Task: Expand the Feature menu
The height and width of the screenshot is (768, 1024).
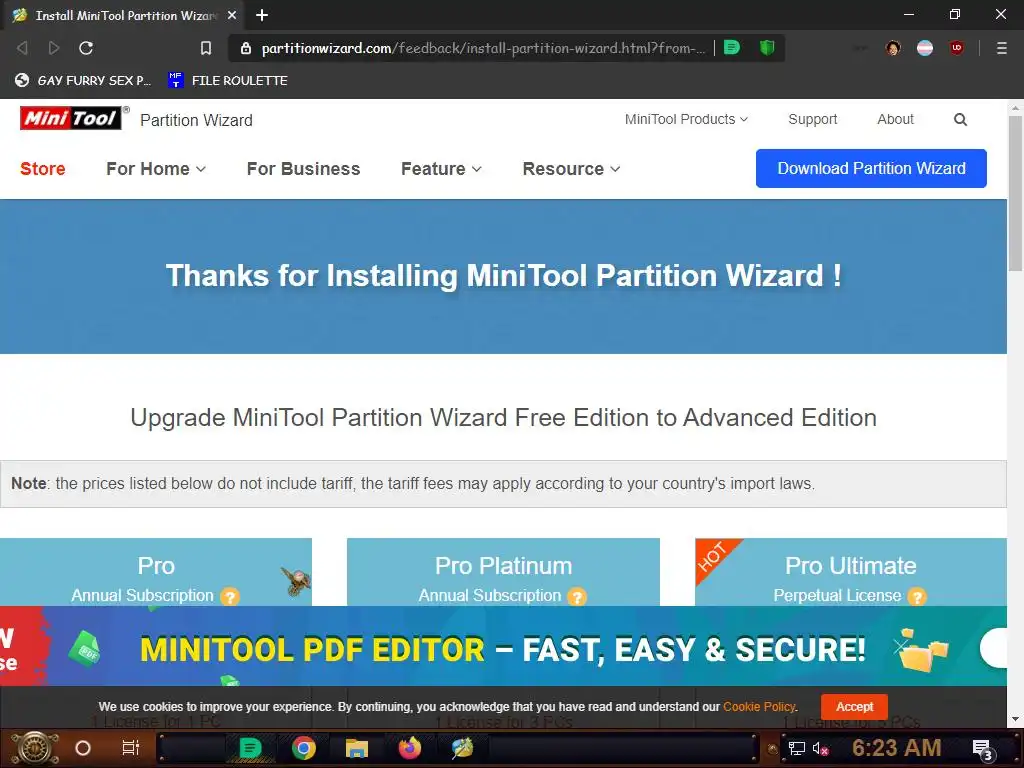Action: coord(441,168)
